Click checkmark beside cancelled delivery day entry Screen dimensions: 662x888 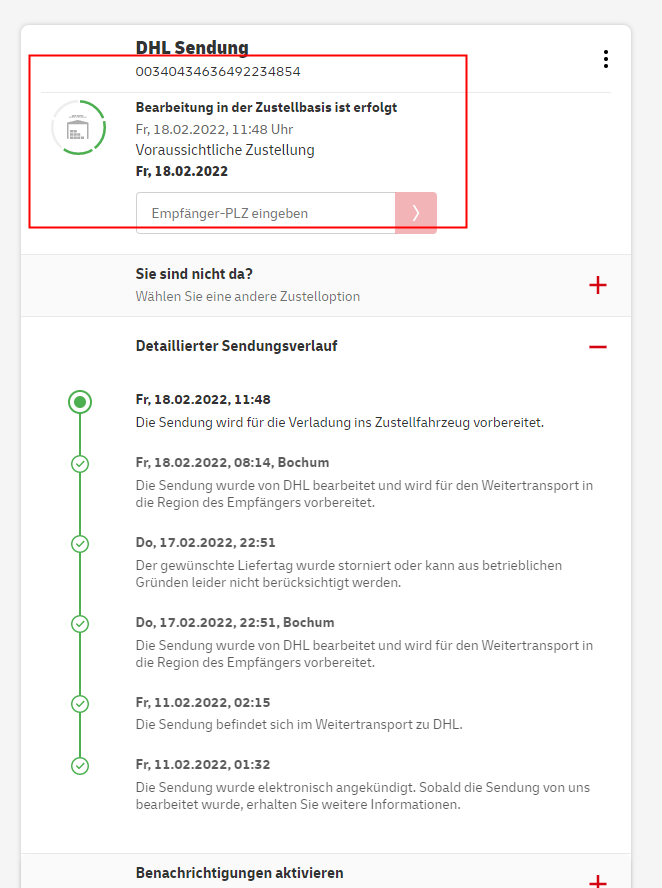80,544
